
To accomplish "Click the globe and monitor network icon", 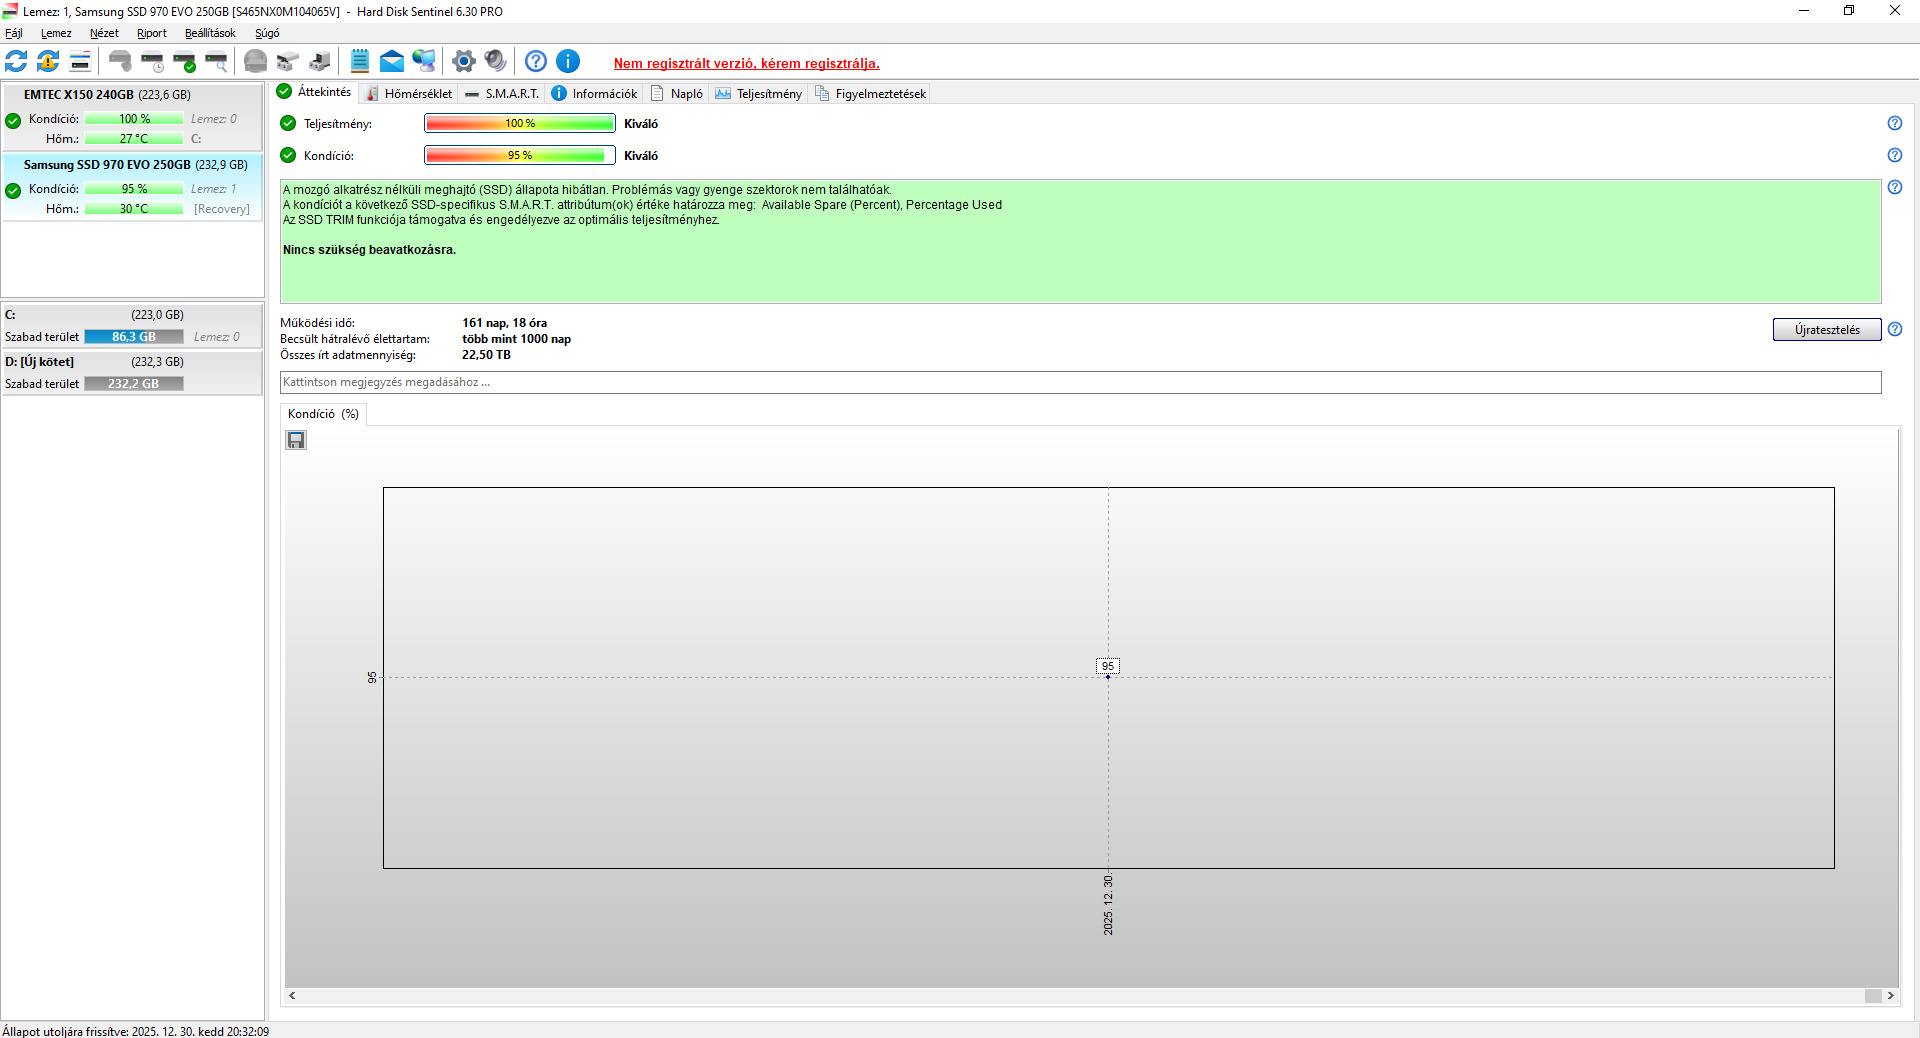I will [x=424, y=61].
